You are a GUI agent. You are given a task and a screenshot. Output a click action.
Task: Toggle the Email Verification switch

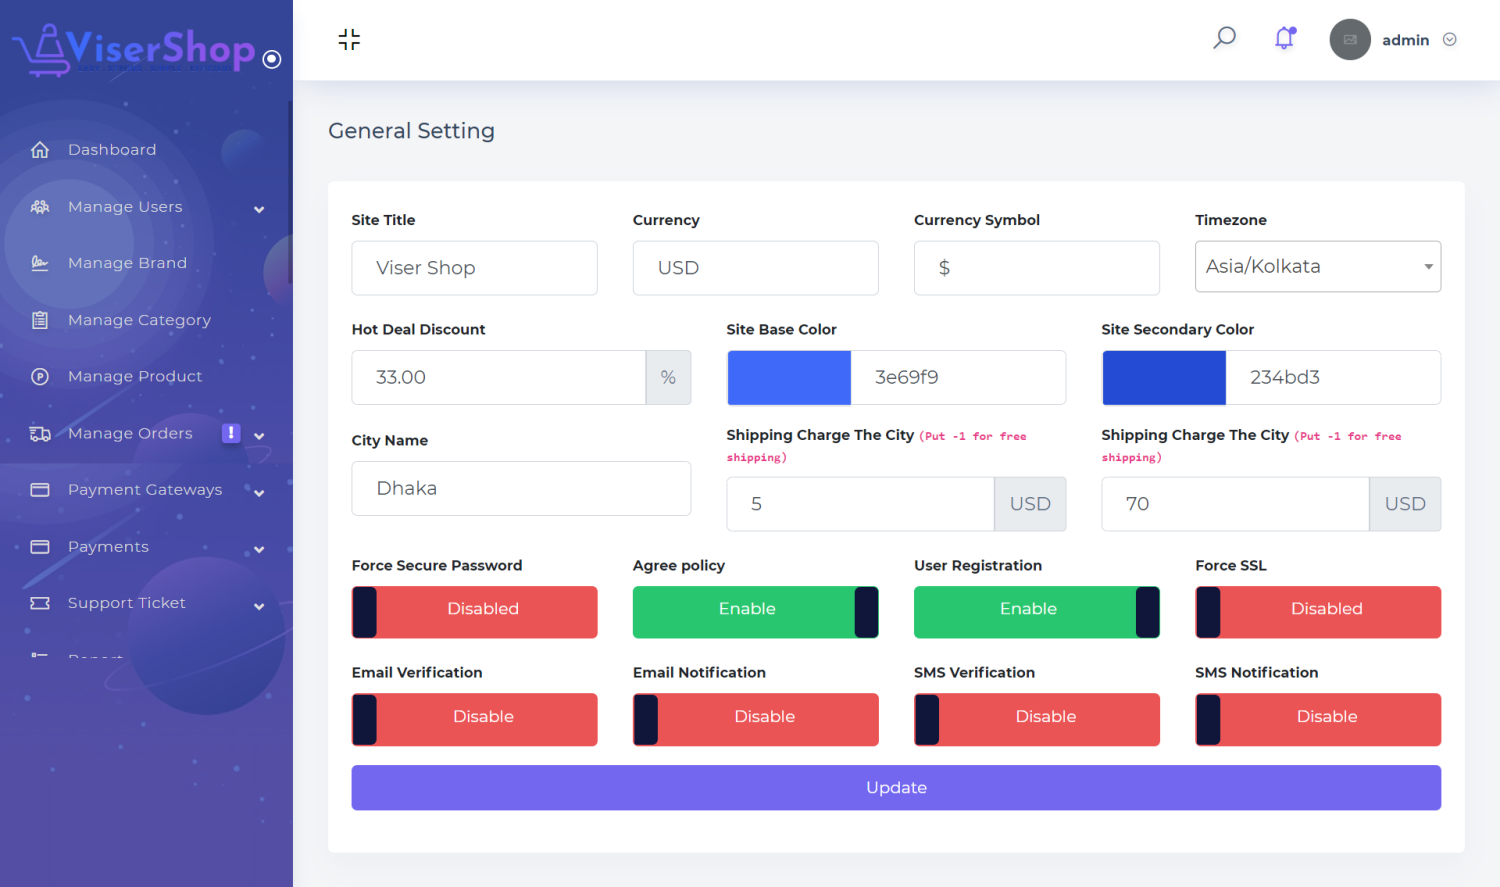coord(474,719)
